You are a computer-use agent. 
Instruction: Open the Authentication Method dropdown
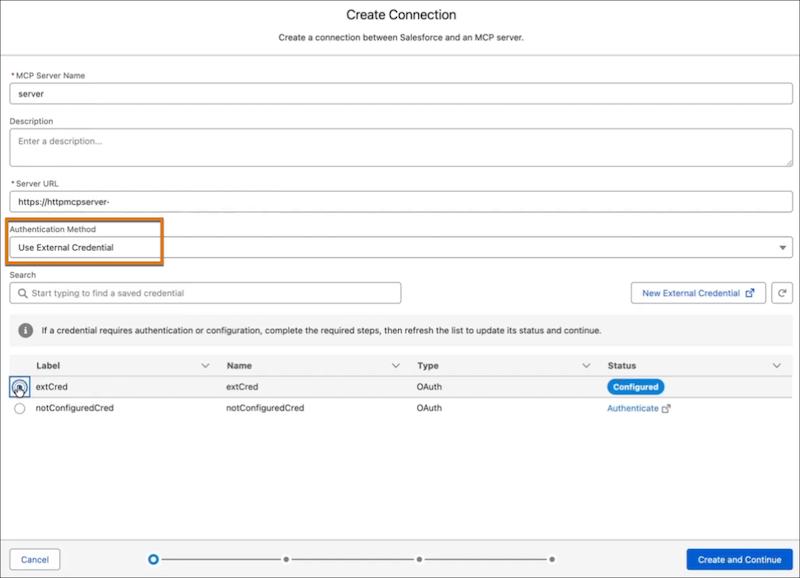401,247
